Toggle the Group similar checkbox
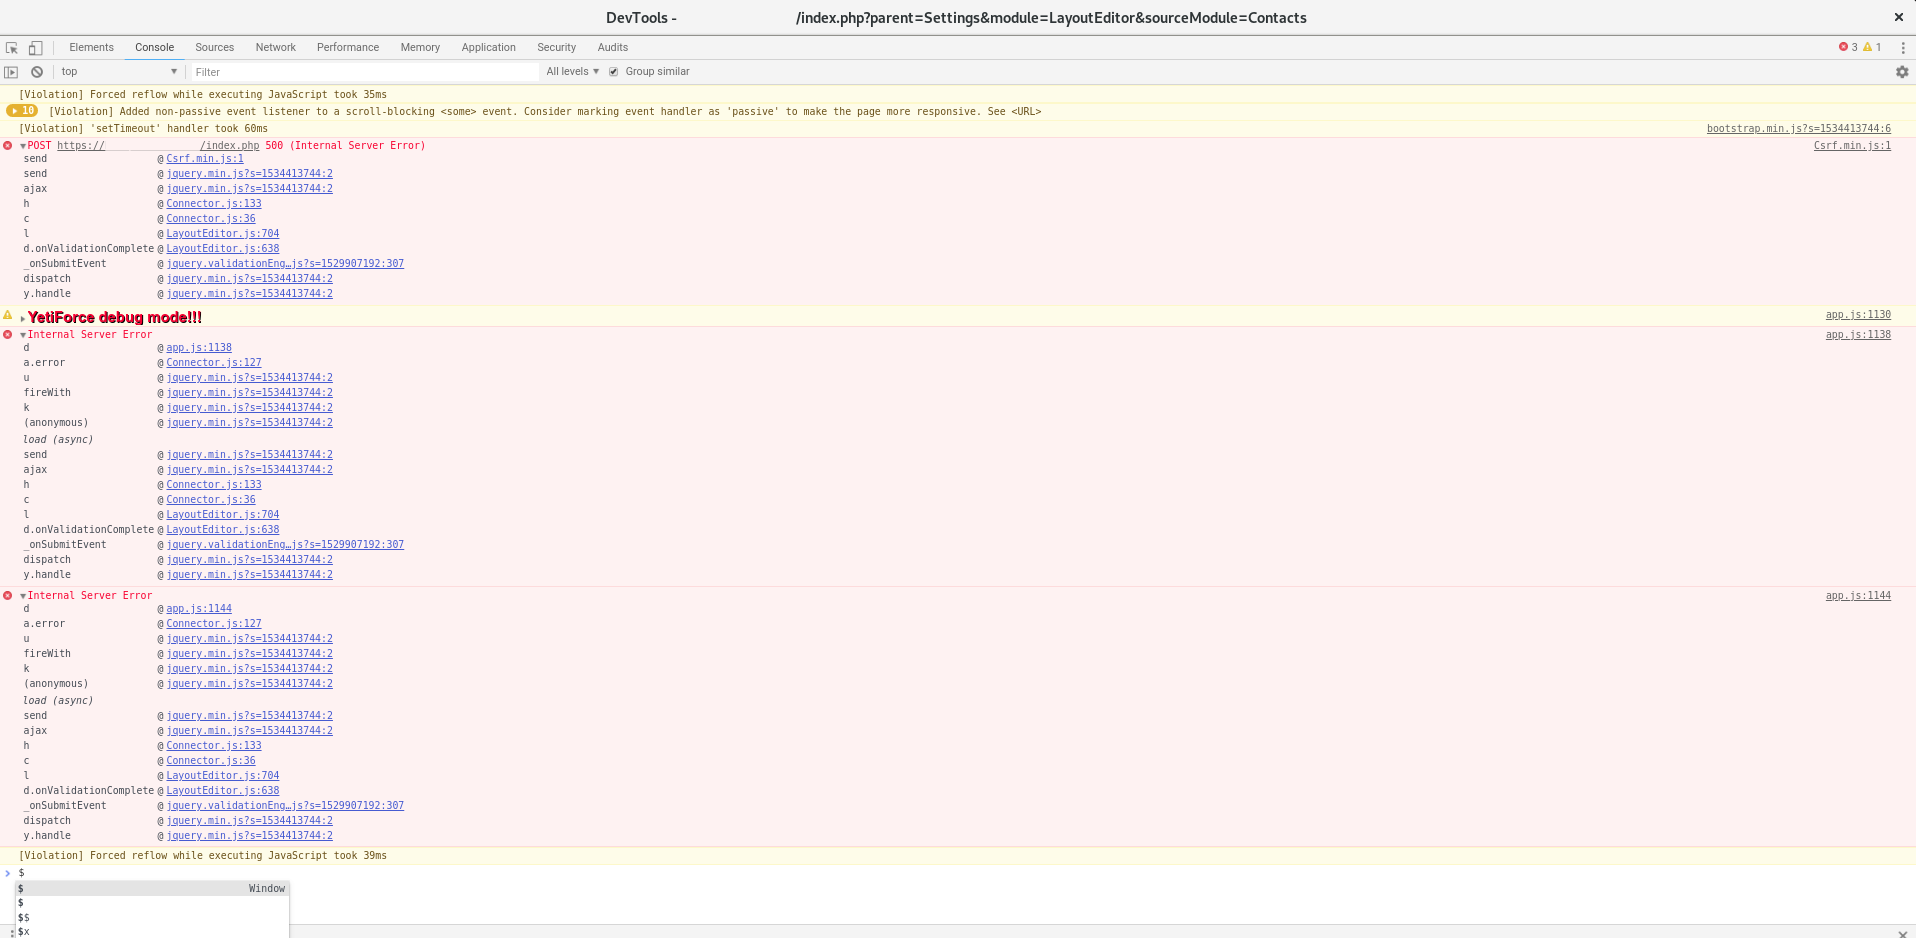1916x938 pixels. (614, 72)
